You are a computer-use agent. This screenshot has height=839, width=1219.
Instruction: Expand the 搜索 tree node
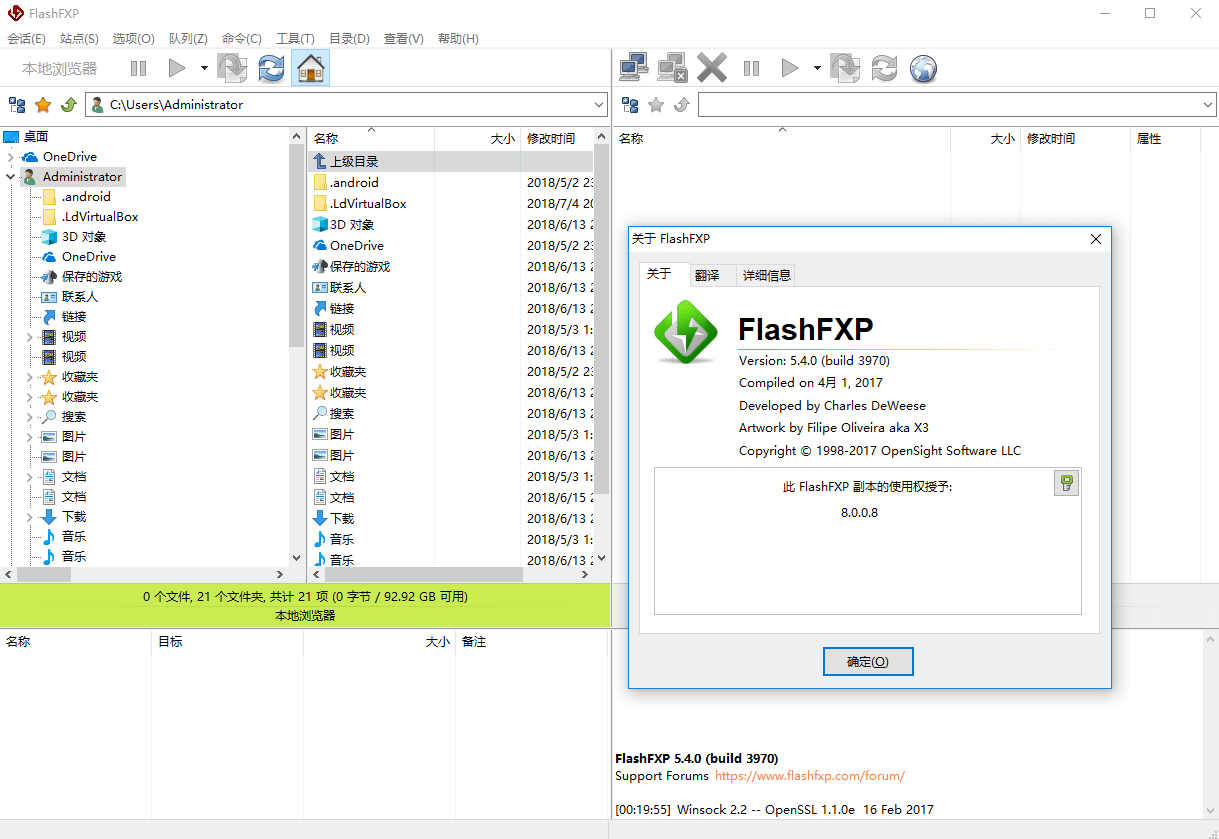tap(30, 417)
